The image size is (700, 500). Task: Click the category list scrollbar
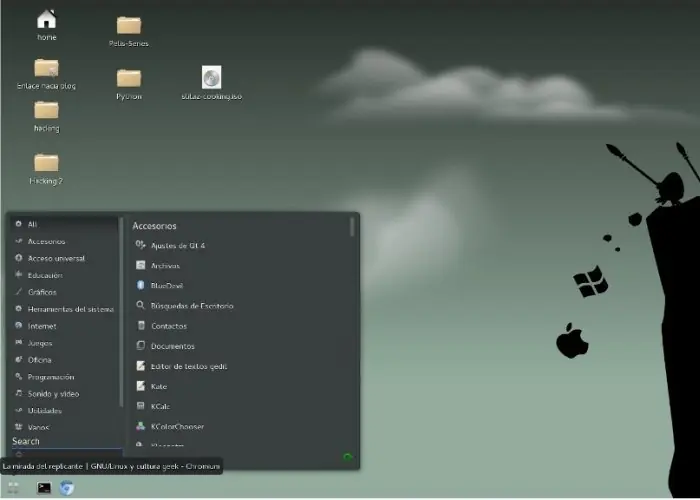pos(121,312)
